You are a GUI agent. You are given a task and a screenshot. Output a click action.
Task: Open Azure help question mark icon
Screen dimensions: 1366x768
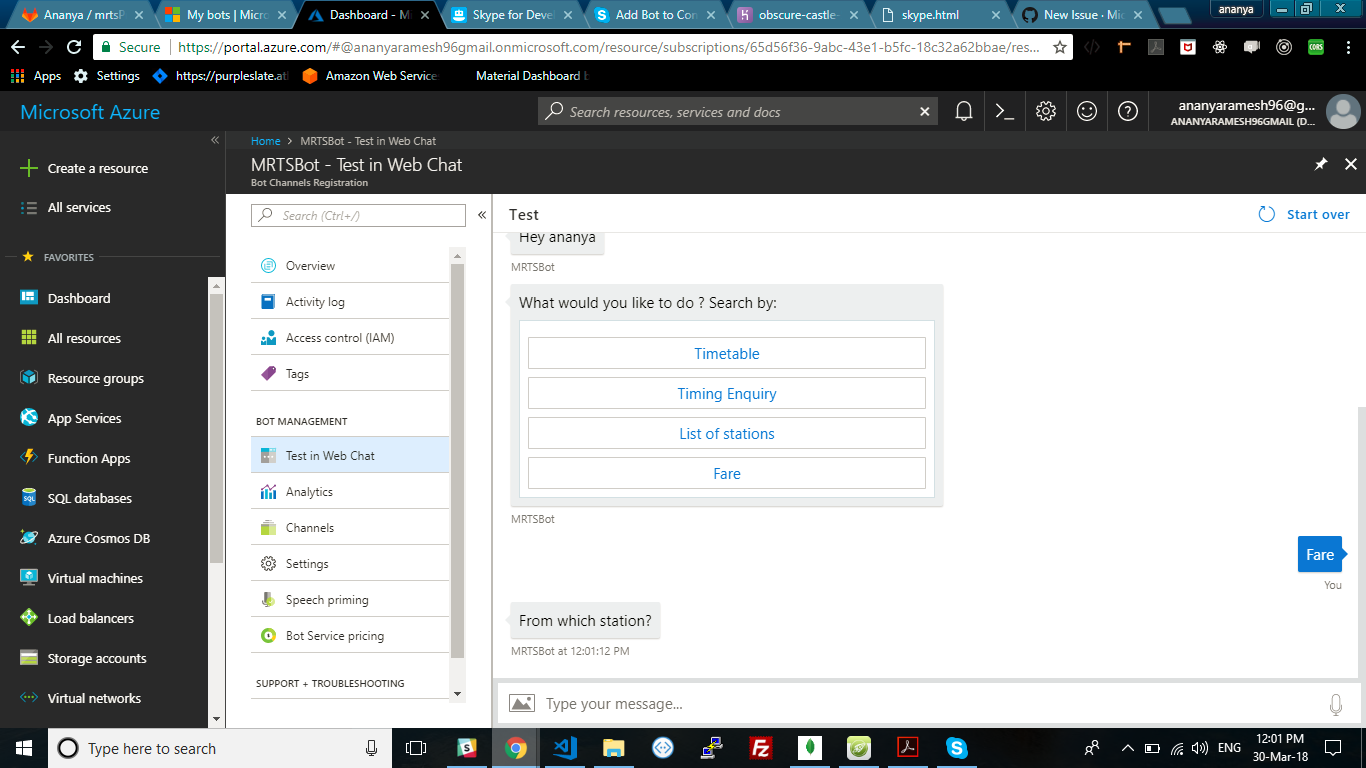[x=1128, y=112]
